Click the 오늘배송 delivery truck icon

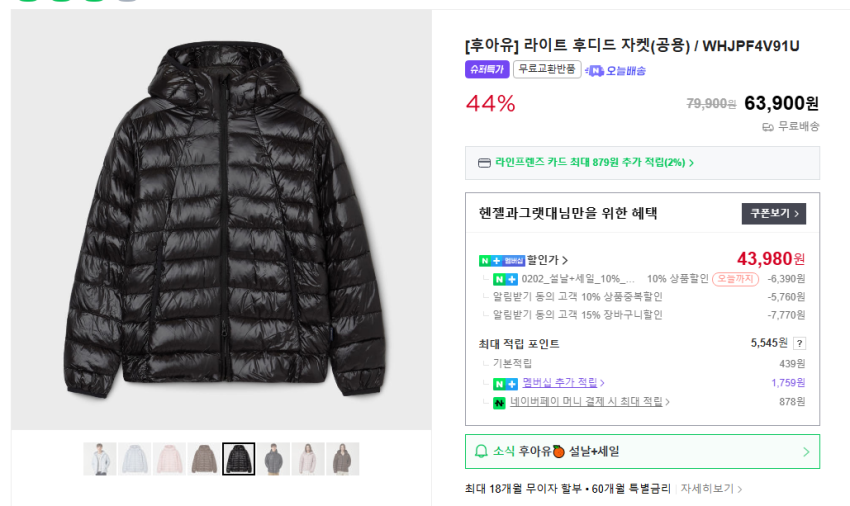594,71
